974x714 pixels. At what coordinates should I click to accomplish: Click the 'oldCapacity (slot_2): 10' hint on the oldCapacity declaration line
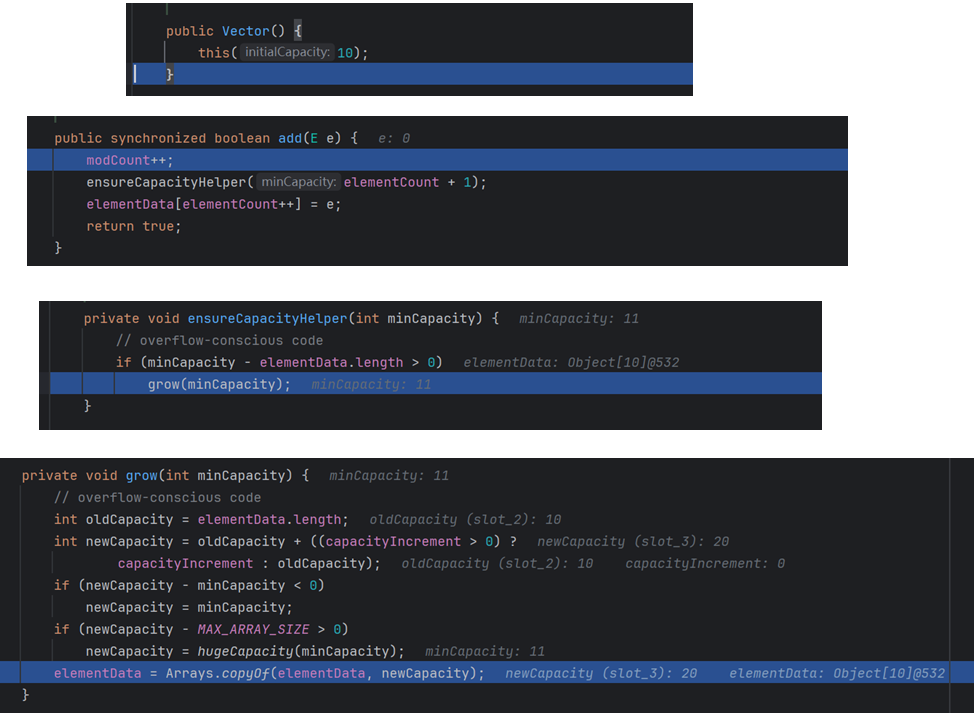tap(465, 519)
